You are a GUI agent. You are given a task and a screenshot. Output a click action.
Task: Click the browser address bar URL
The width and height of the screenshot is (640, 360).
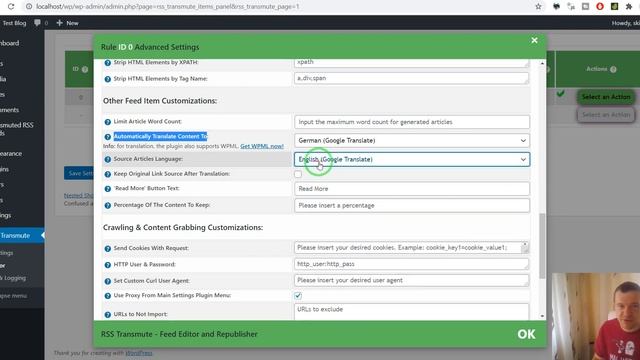pos(167,7)
